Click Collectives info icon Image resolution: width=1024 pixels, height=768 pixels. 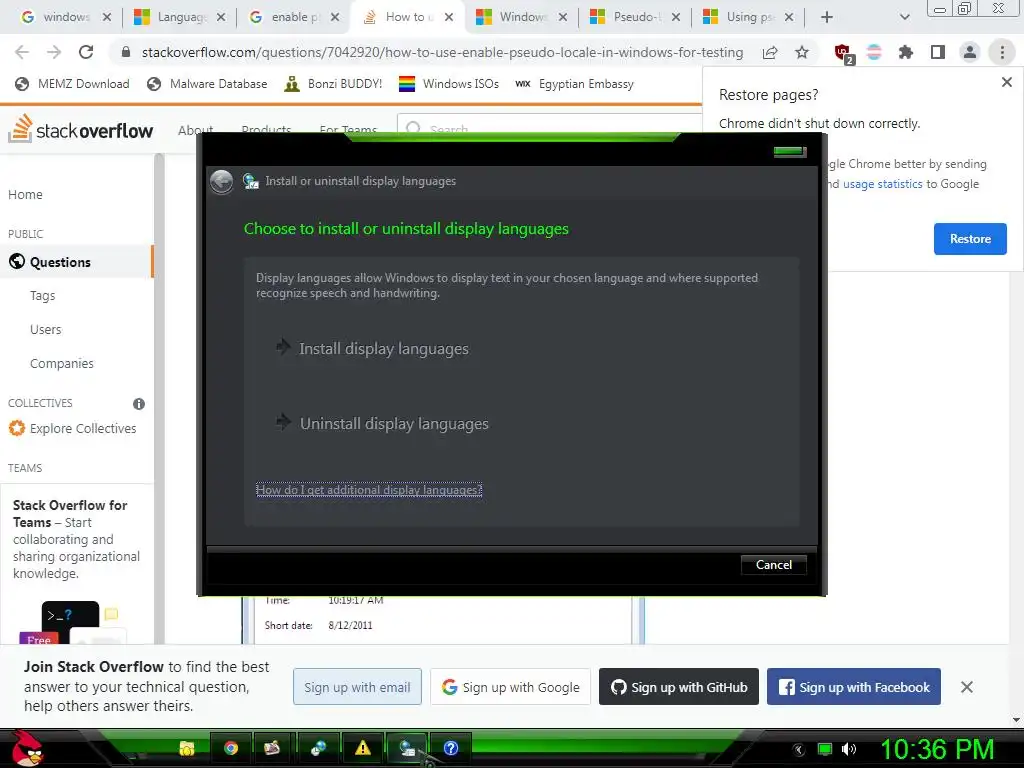pos(138,404)
